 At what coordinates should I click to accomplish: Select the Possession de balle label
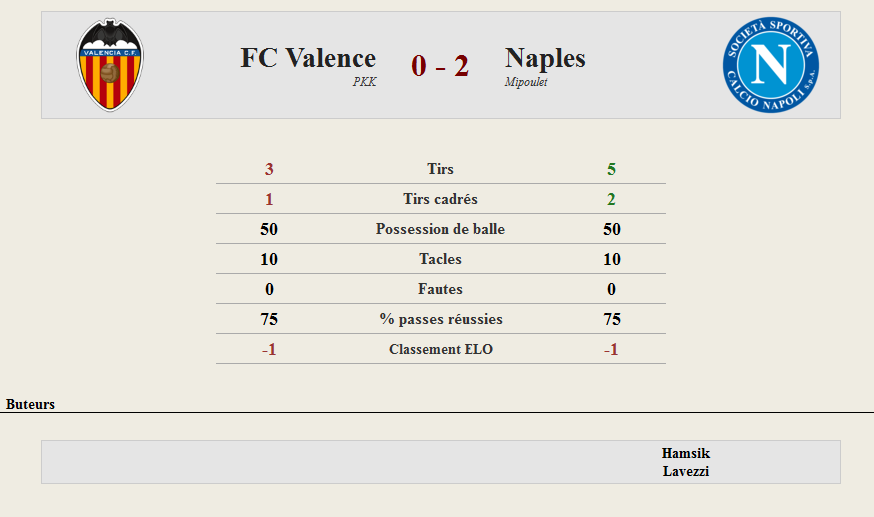click(x=440, y=229)
